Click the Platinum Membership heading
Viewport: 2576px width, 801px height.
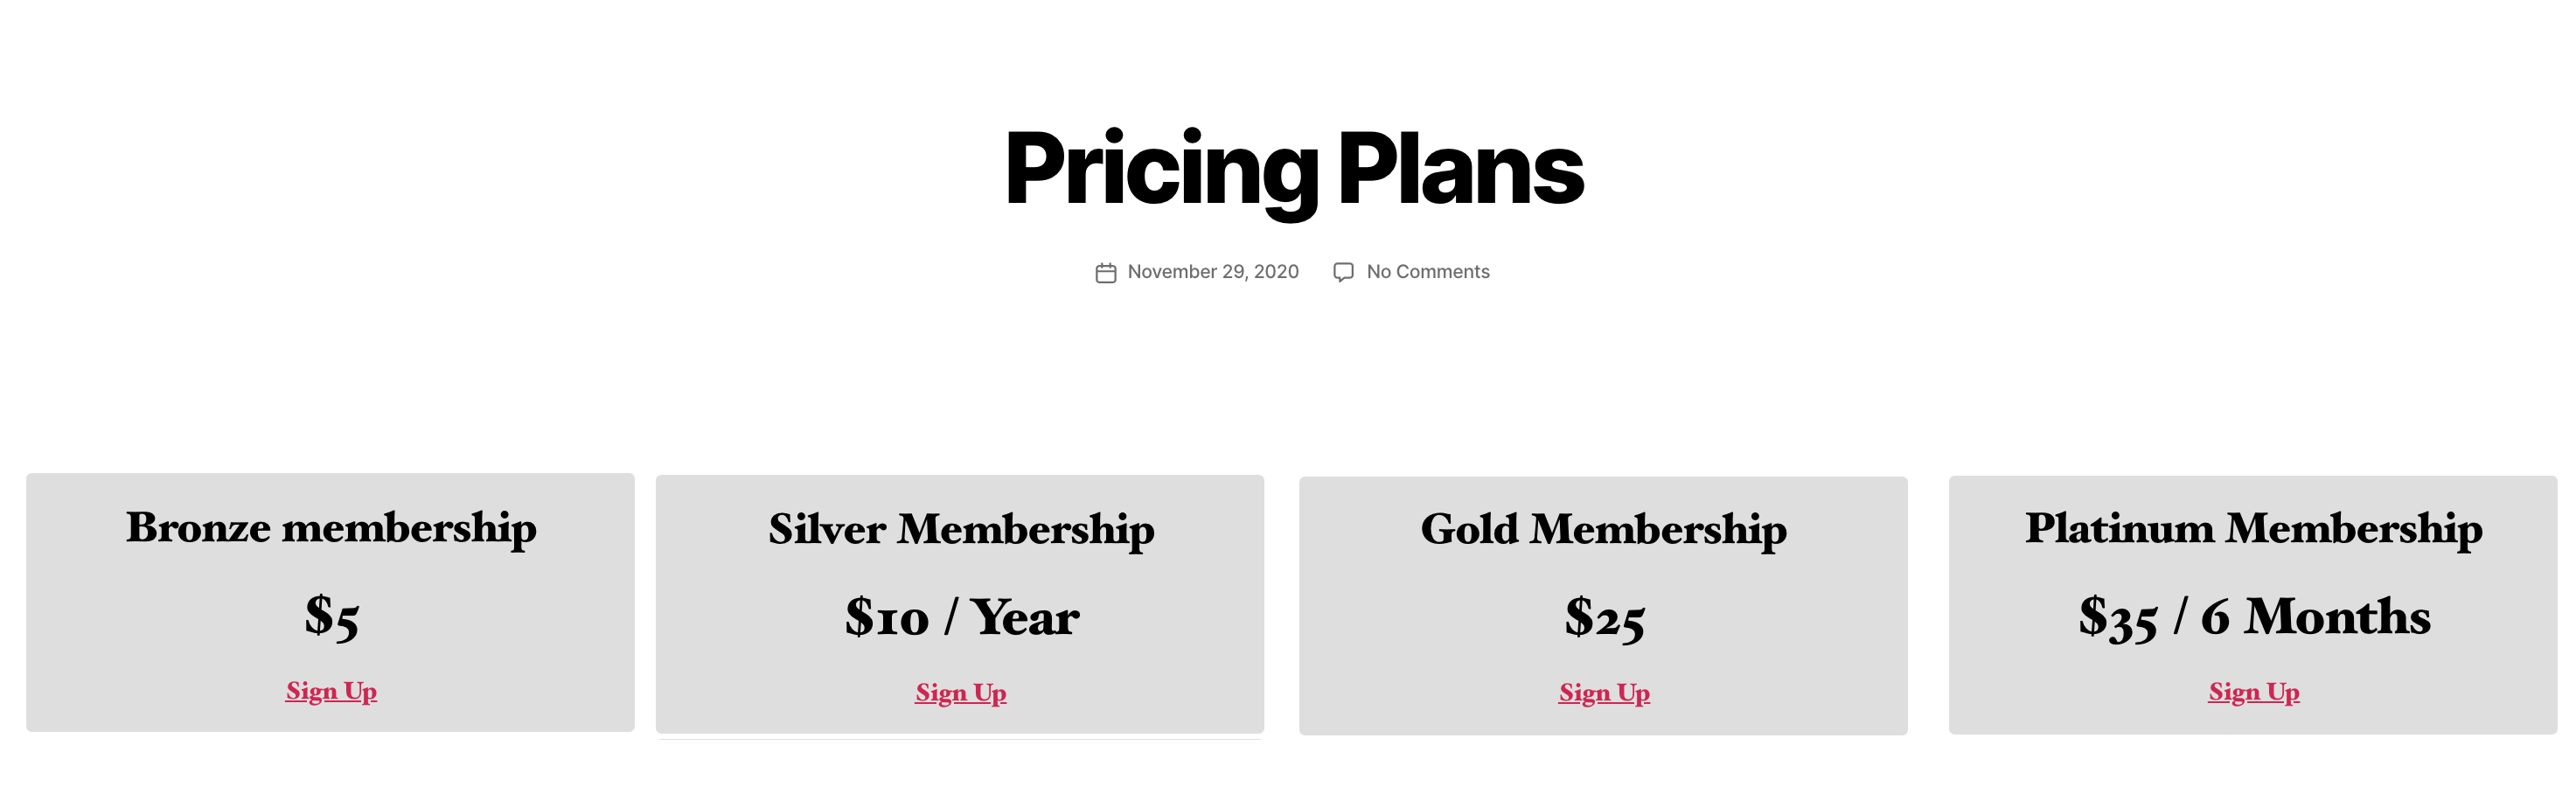click(2253, 529)
